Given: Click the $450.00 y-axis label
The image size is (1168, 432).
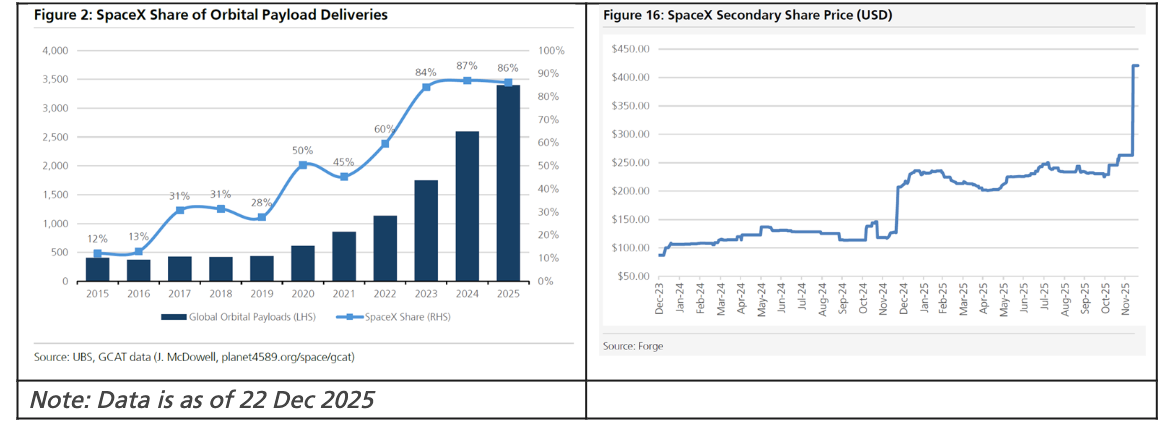Looking at the screenshot, I should [630, 49].
